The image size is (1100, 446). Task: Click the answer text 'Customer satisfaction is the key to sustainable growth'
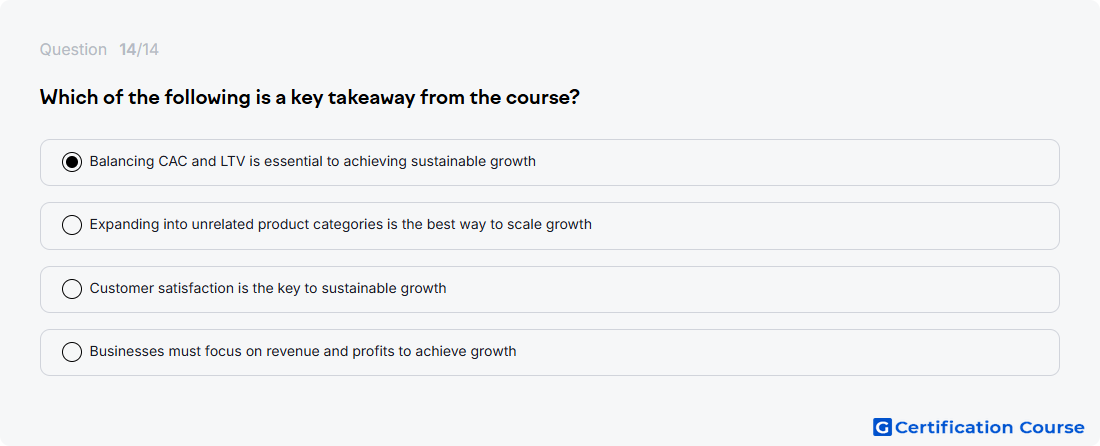tap(268, 288)
